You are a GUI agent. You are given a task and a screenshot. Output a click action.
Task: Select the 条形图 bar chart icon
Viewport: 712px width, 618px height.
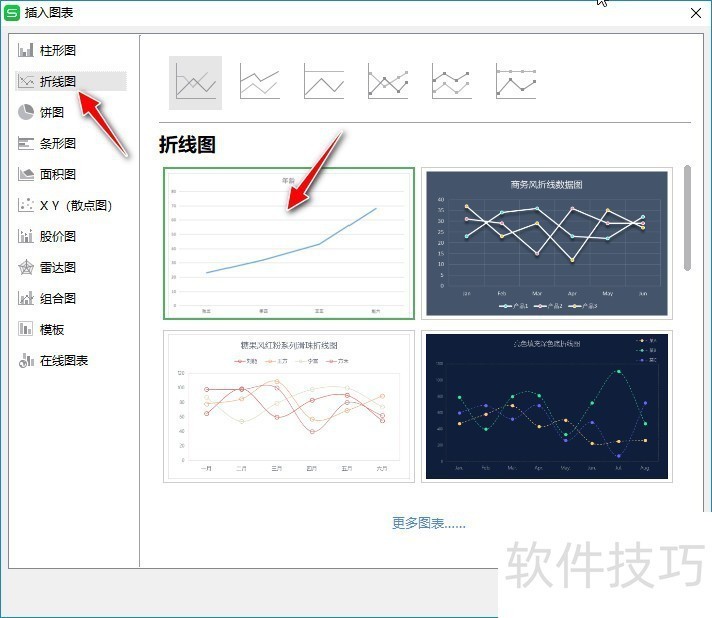click(25, 143)
